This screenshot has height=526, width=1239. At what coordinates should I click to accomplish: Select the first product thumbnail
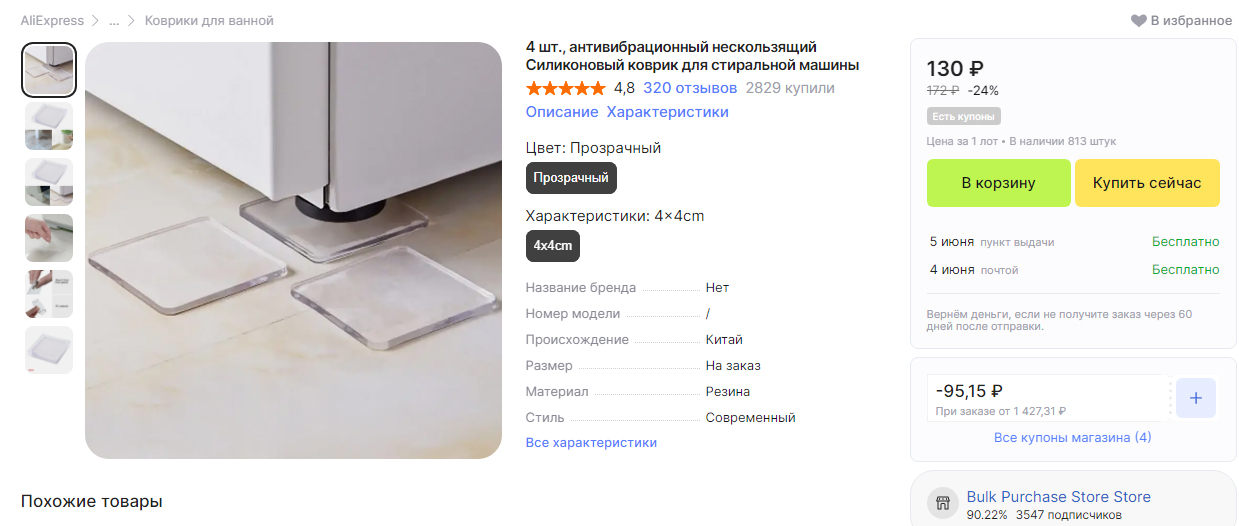(x=49, y=70)
